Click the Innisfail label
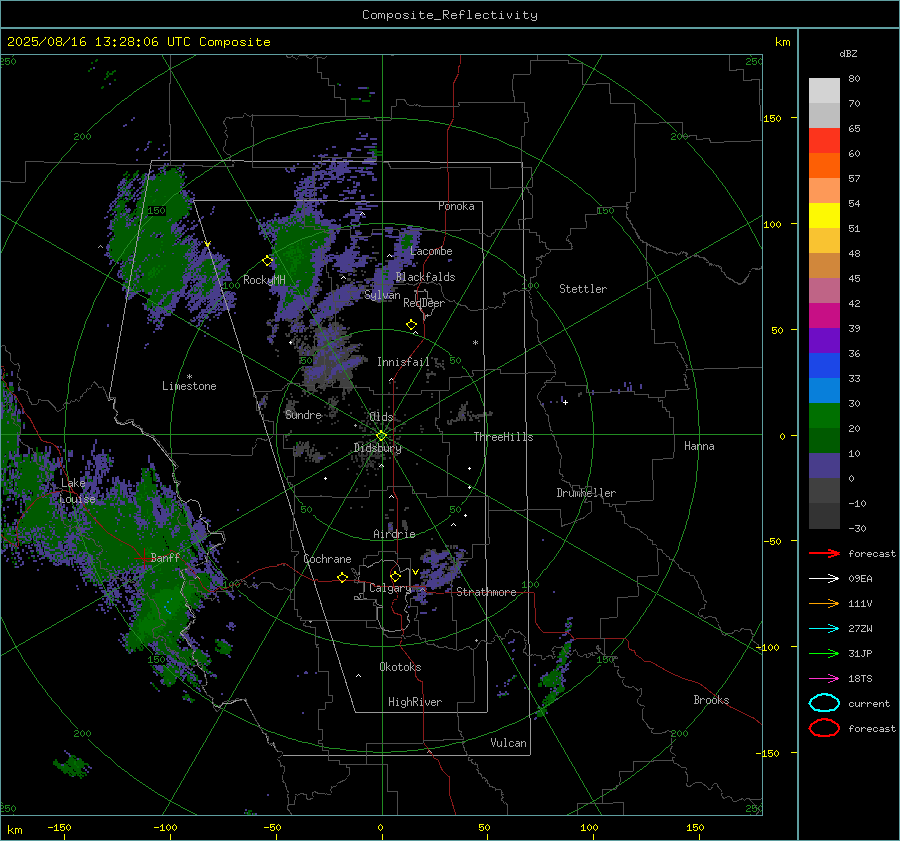900x841 pixels. 403,362
